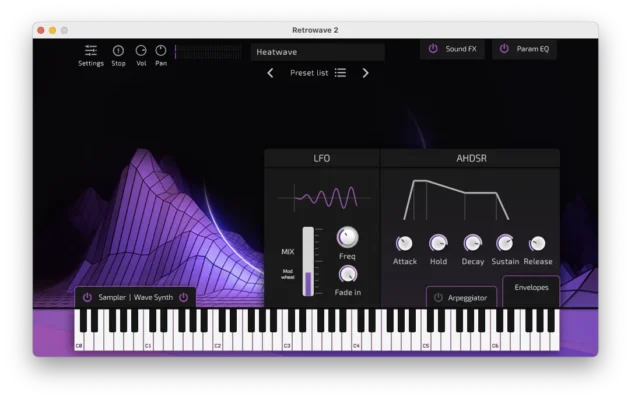Click the Heatwave preset name field
This screenshot has width=631, height=400.
(317, 52)
